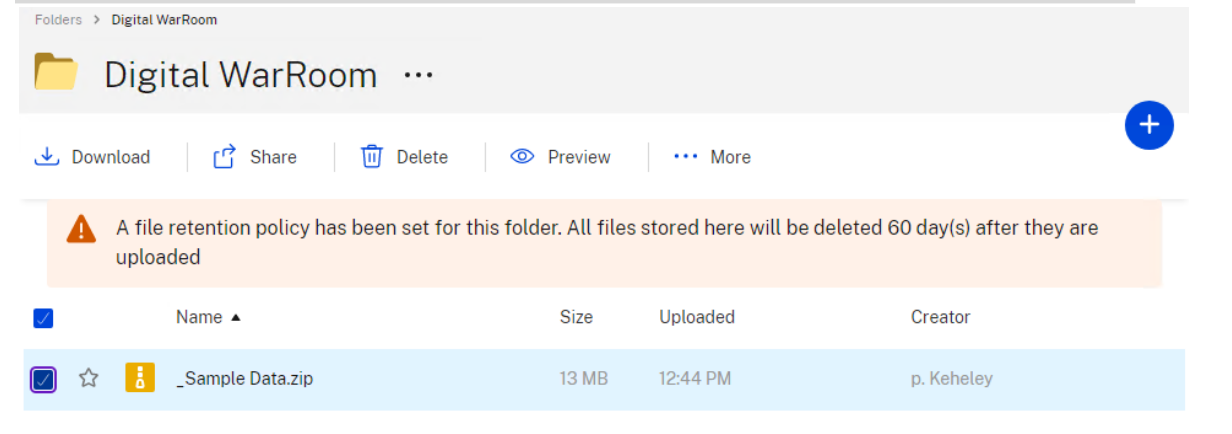Click the orange retention warning triangle
Viewport: 1232px width, 434px height.
click(81, 229)
